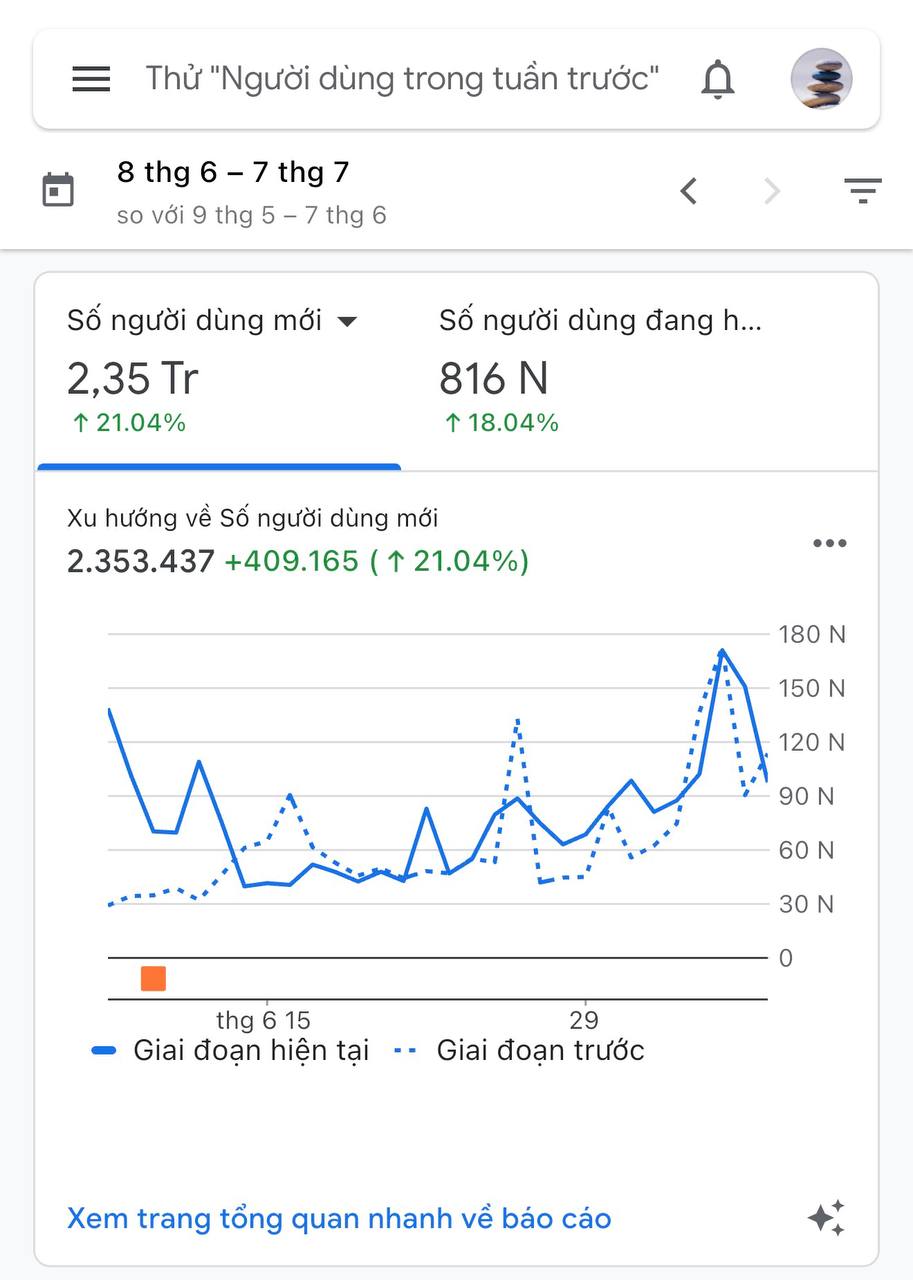The width and height of the screenshot is (913, 1280).
Task: Open the hamburger navigation menu
Action: point(91,79)
